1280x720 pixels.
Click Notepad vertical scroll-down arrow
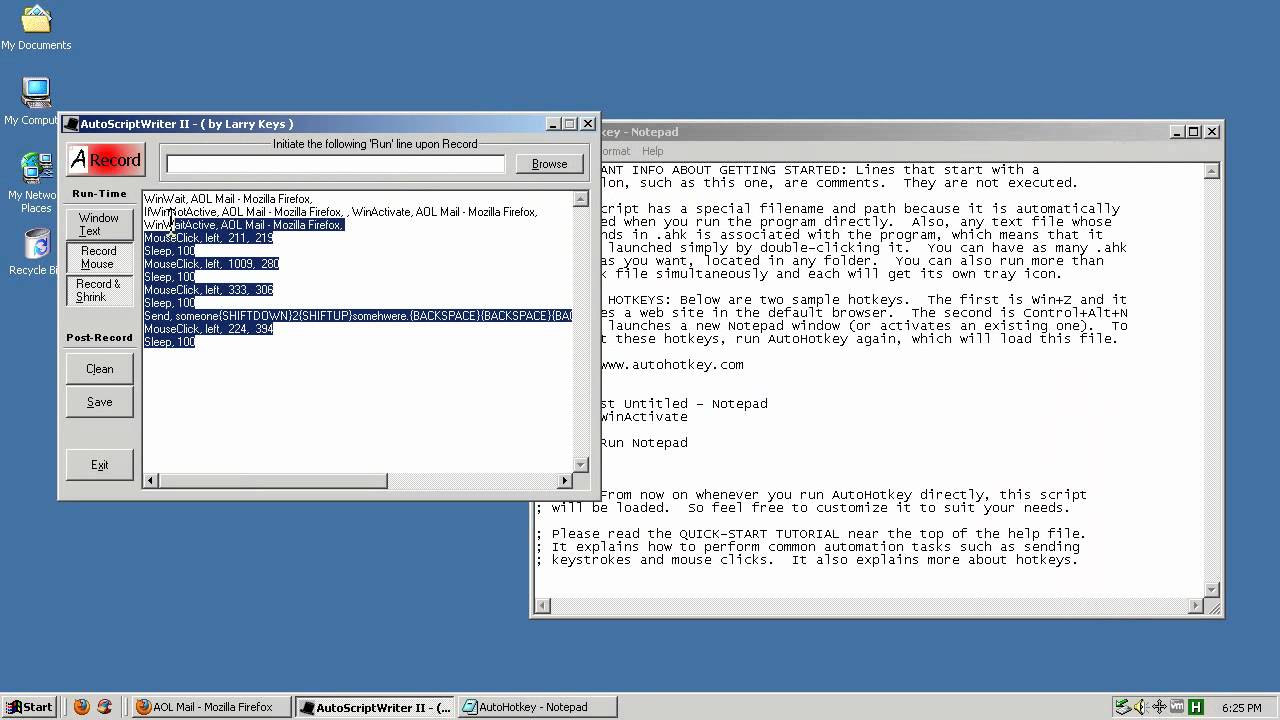(1212, 591)
